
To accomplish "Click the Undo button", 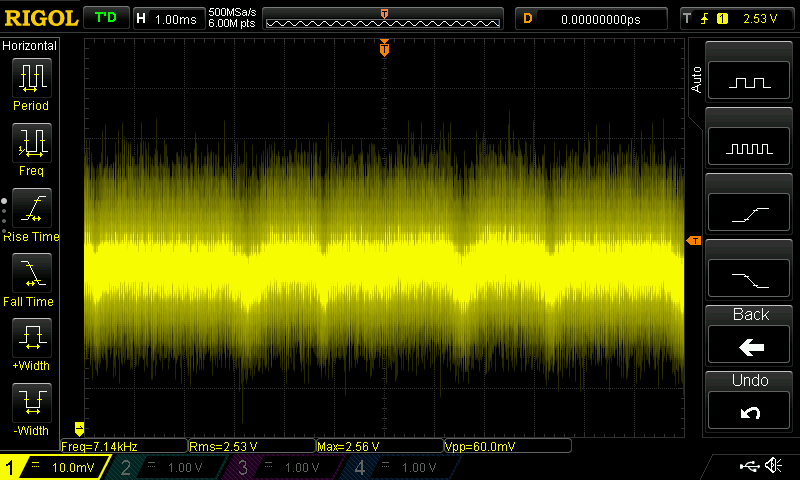I will point(749,411).
